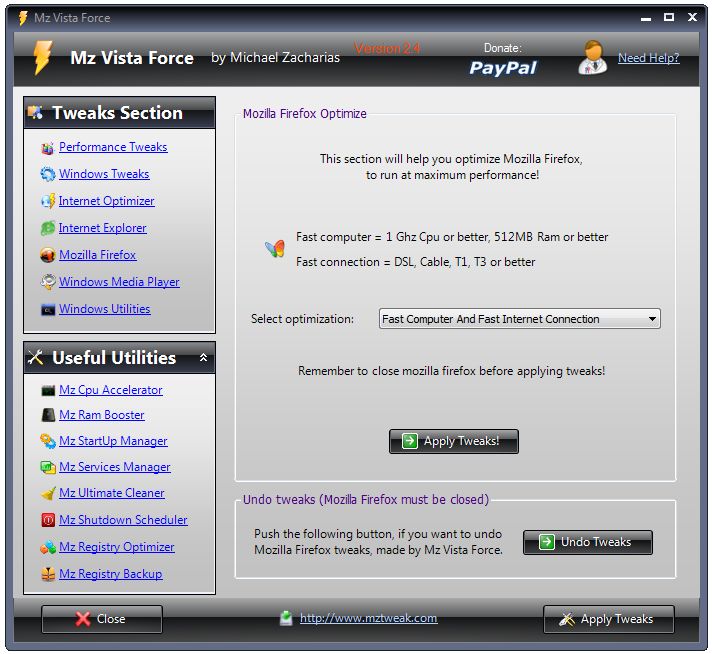Open Performance Tweaks section
This screenshot has width=712, height=654.
click(x=113, y=147)
